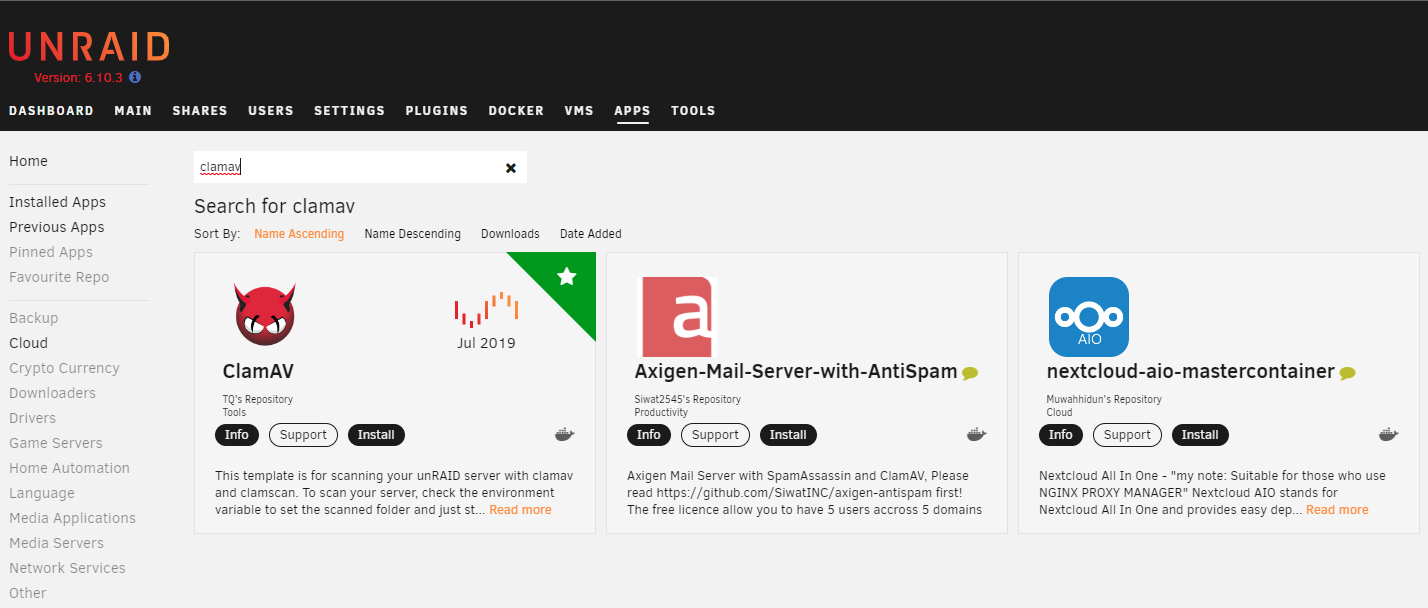Select the Home Automation category
This screenshot has height=608, width=1428.
click(x=69, y=468)
